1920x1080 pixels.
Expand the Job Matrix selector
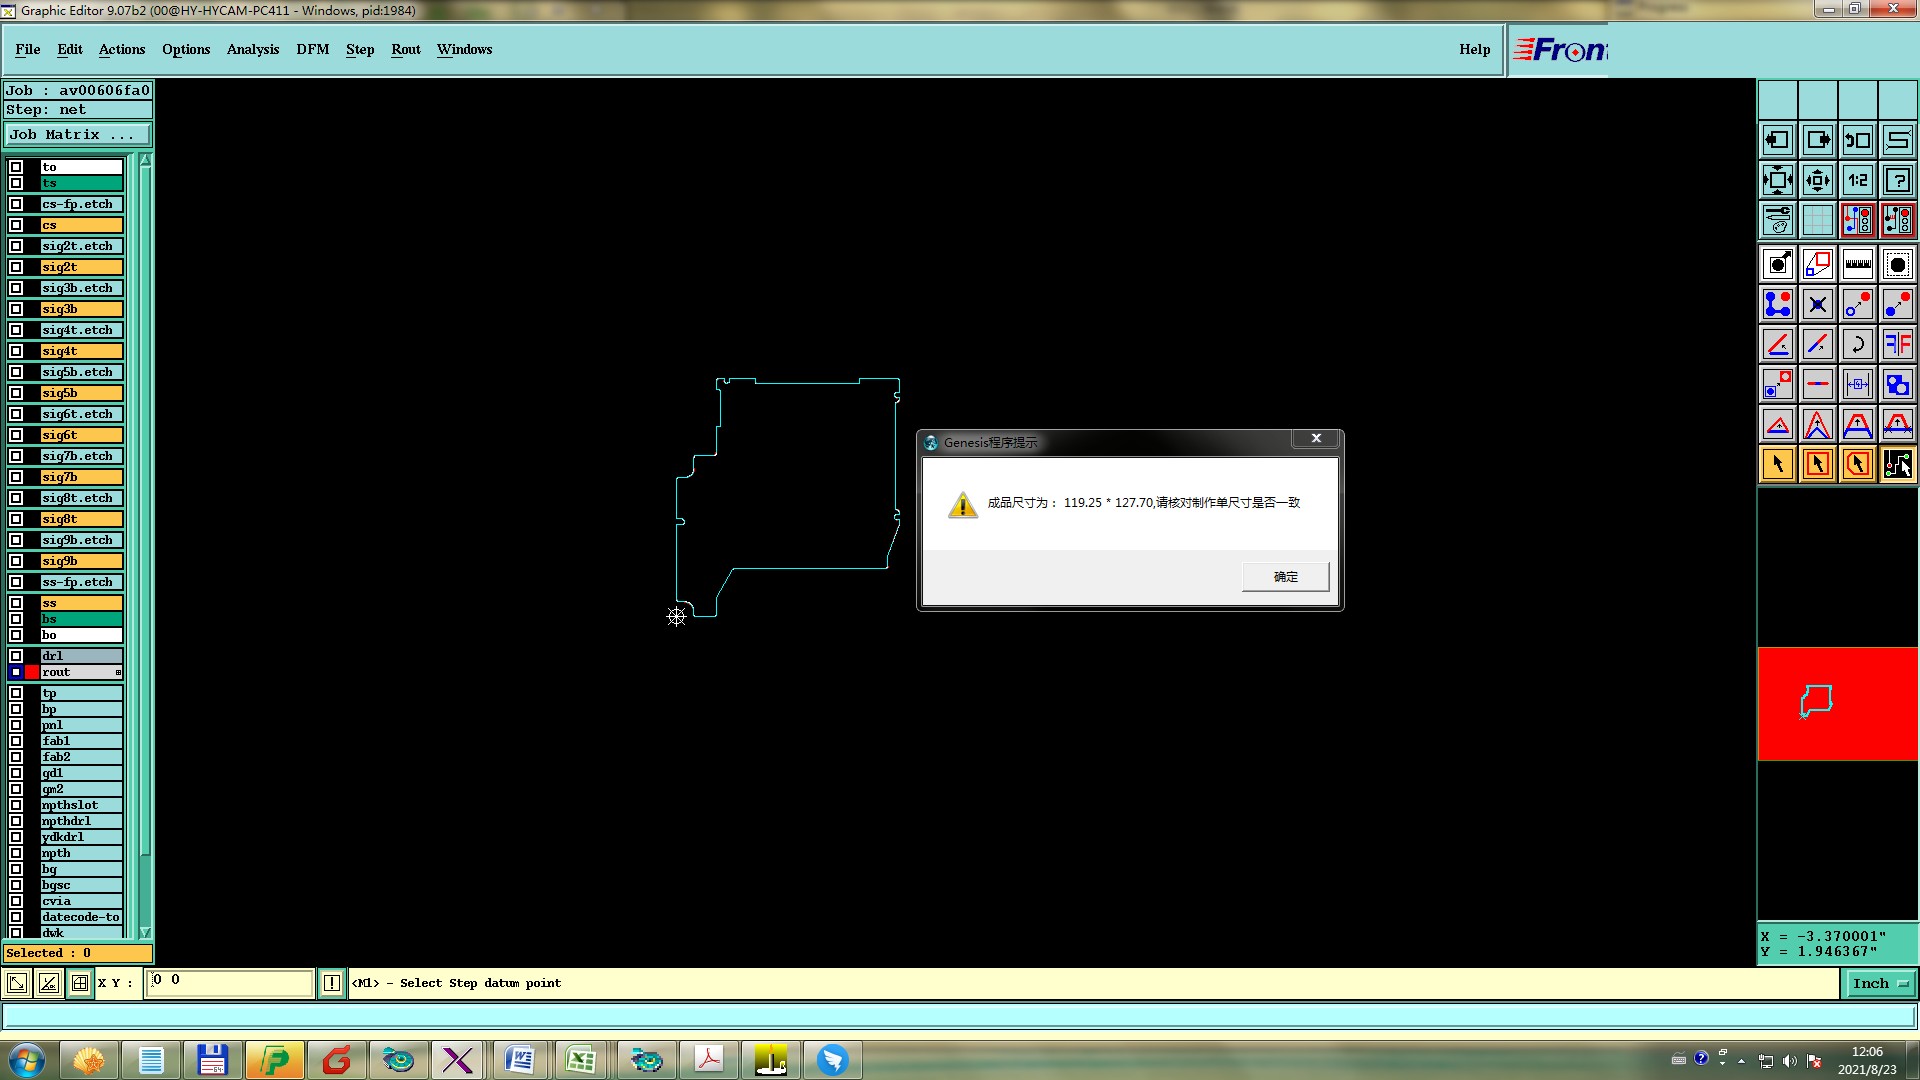pos(78,135)
